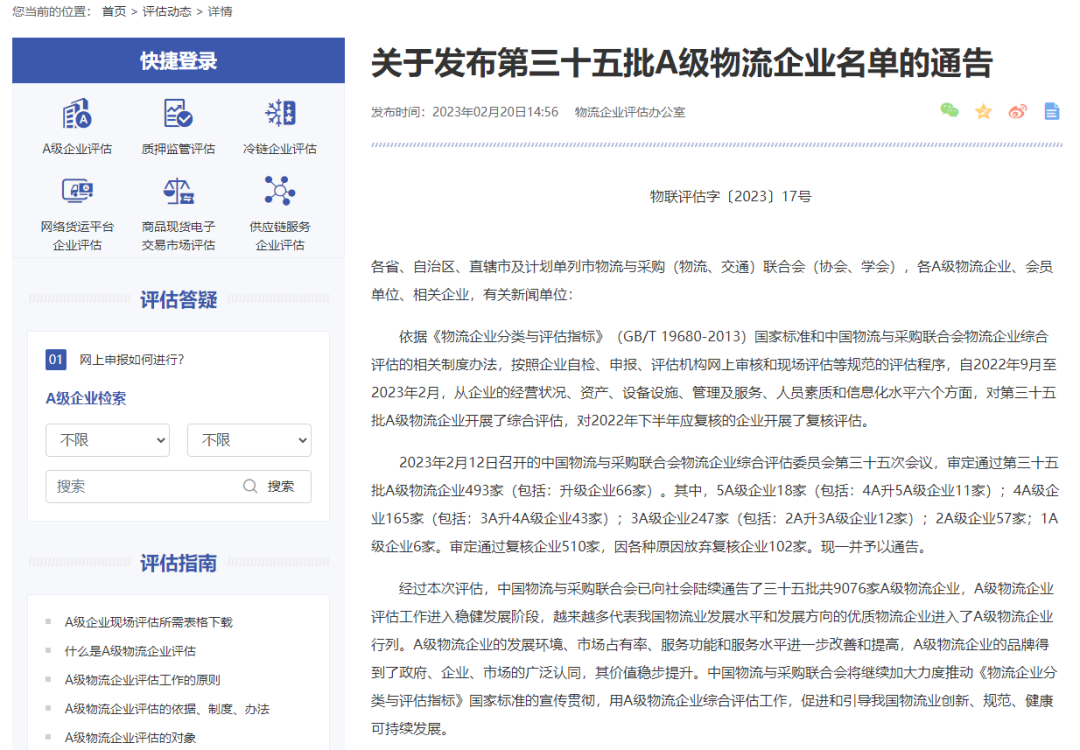This screenshot has height=750, width=1080.
Task: Open 什么是A级物流企业评估 link
Action: 130,651
